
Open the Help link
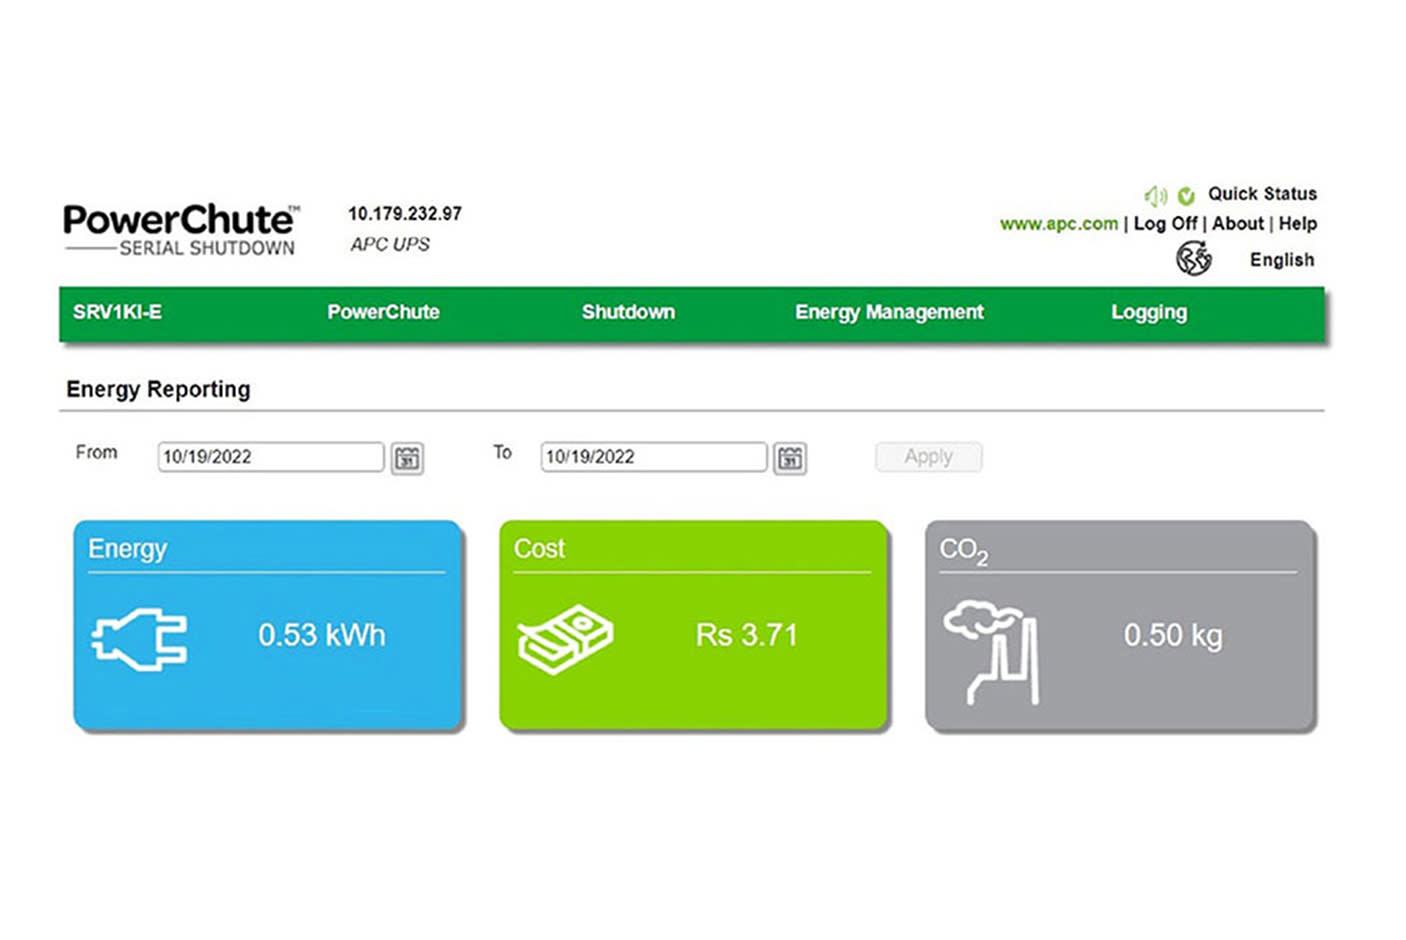pos(1297,224)
